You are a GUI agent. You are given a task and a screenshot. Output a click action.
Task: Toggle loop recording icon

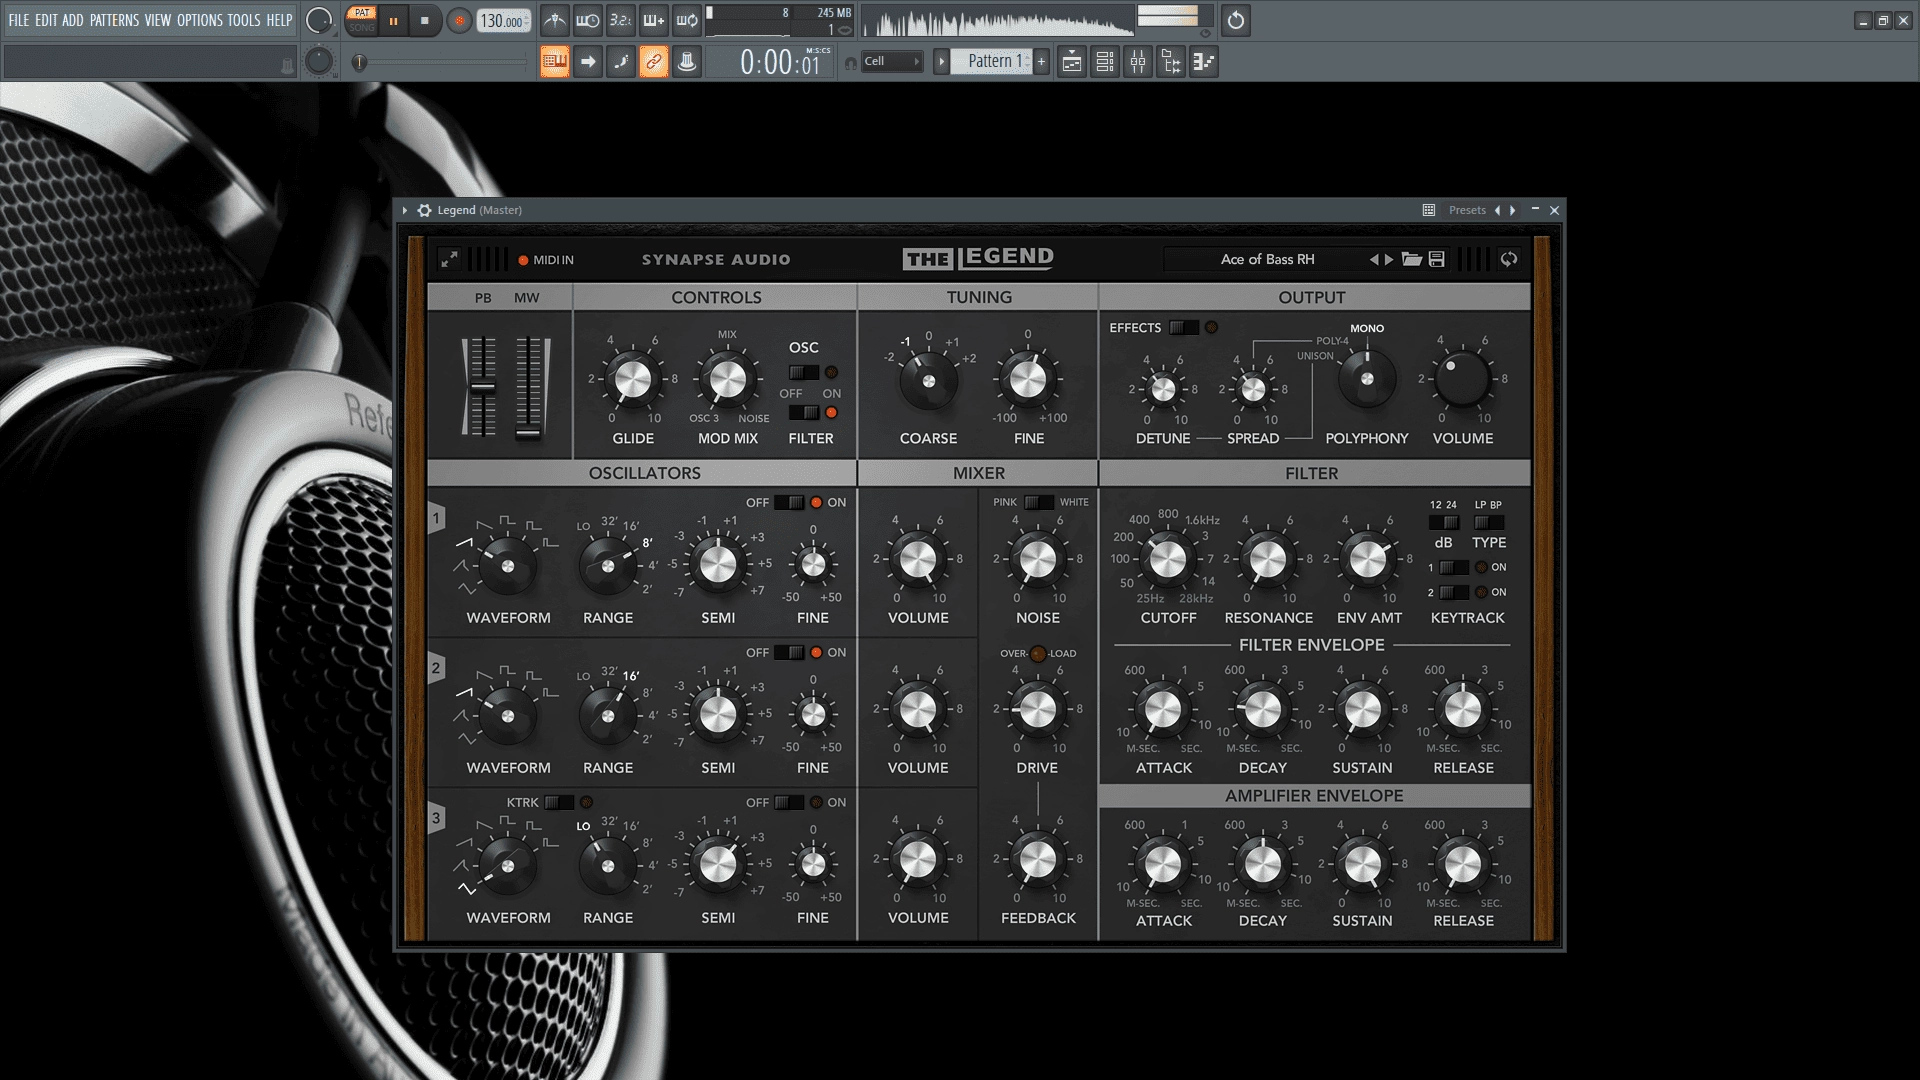click(x=686, y=20)
